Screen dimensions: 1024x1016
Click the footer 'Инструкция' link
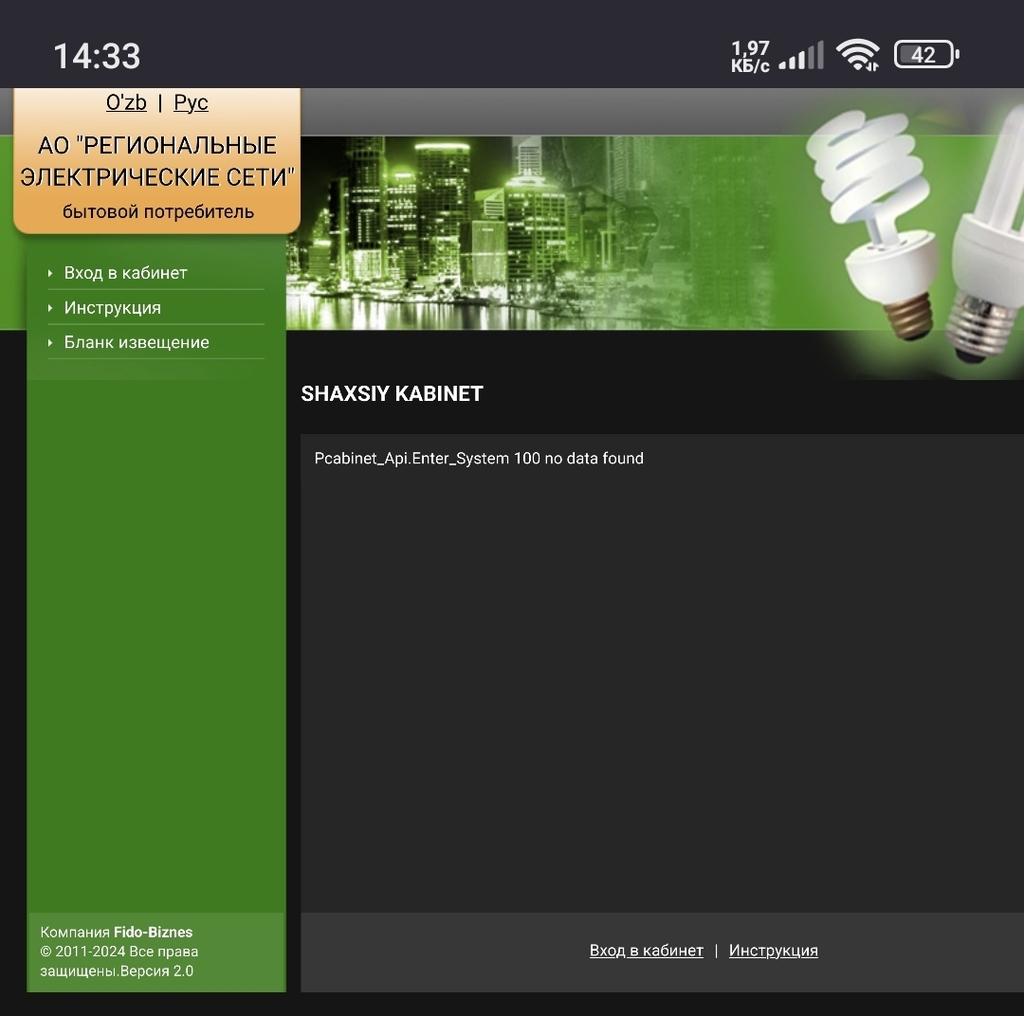pos(773,951)
